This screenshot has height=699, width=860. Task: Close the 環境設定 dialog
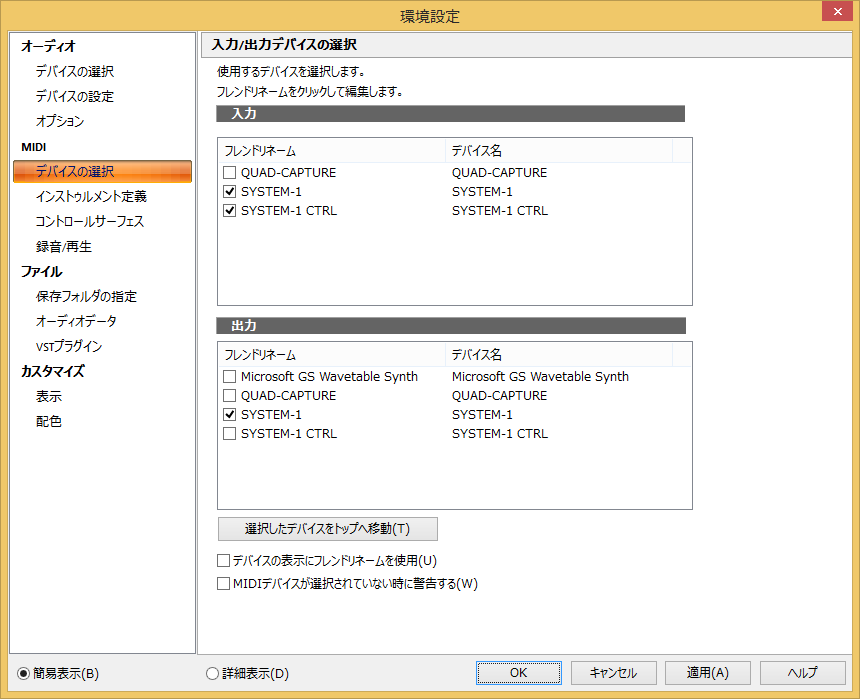838,12
